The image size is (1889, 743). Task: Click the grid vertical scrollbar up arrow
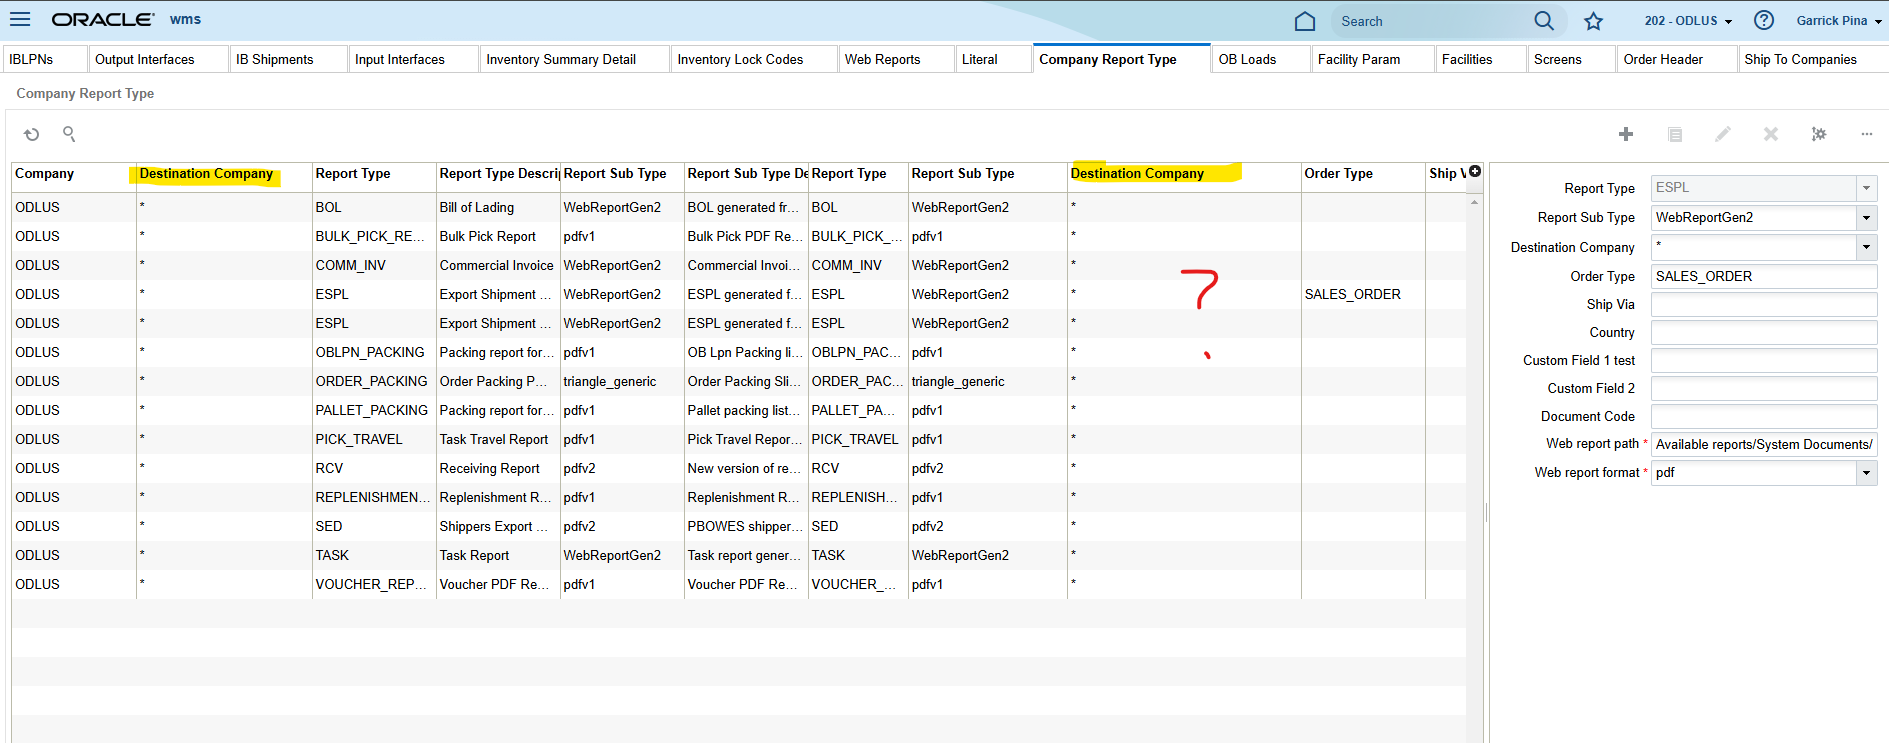tap(1475, 203)
